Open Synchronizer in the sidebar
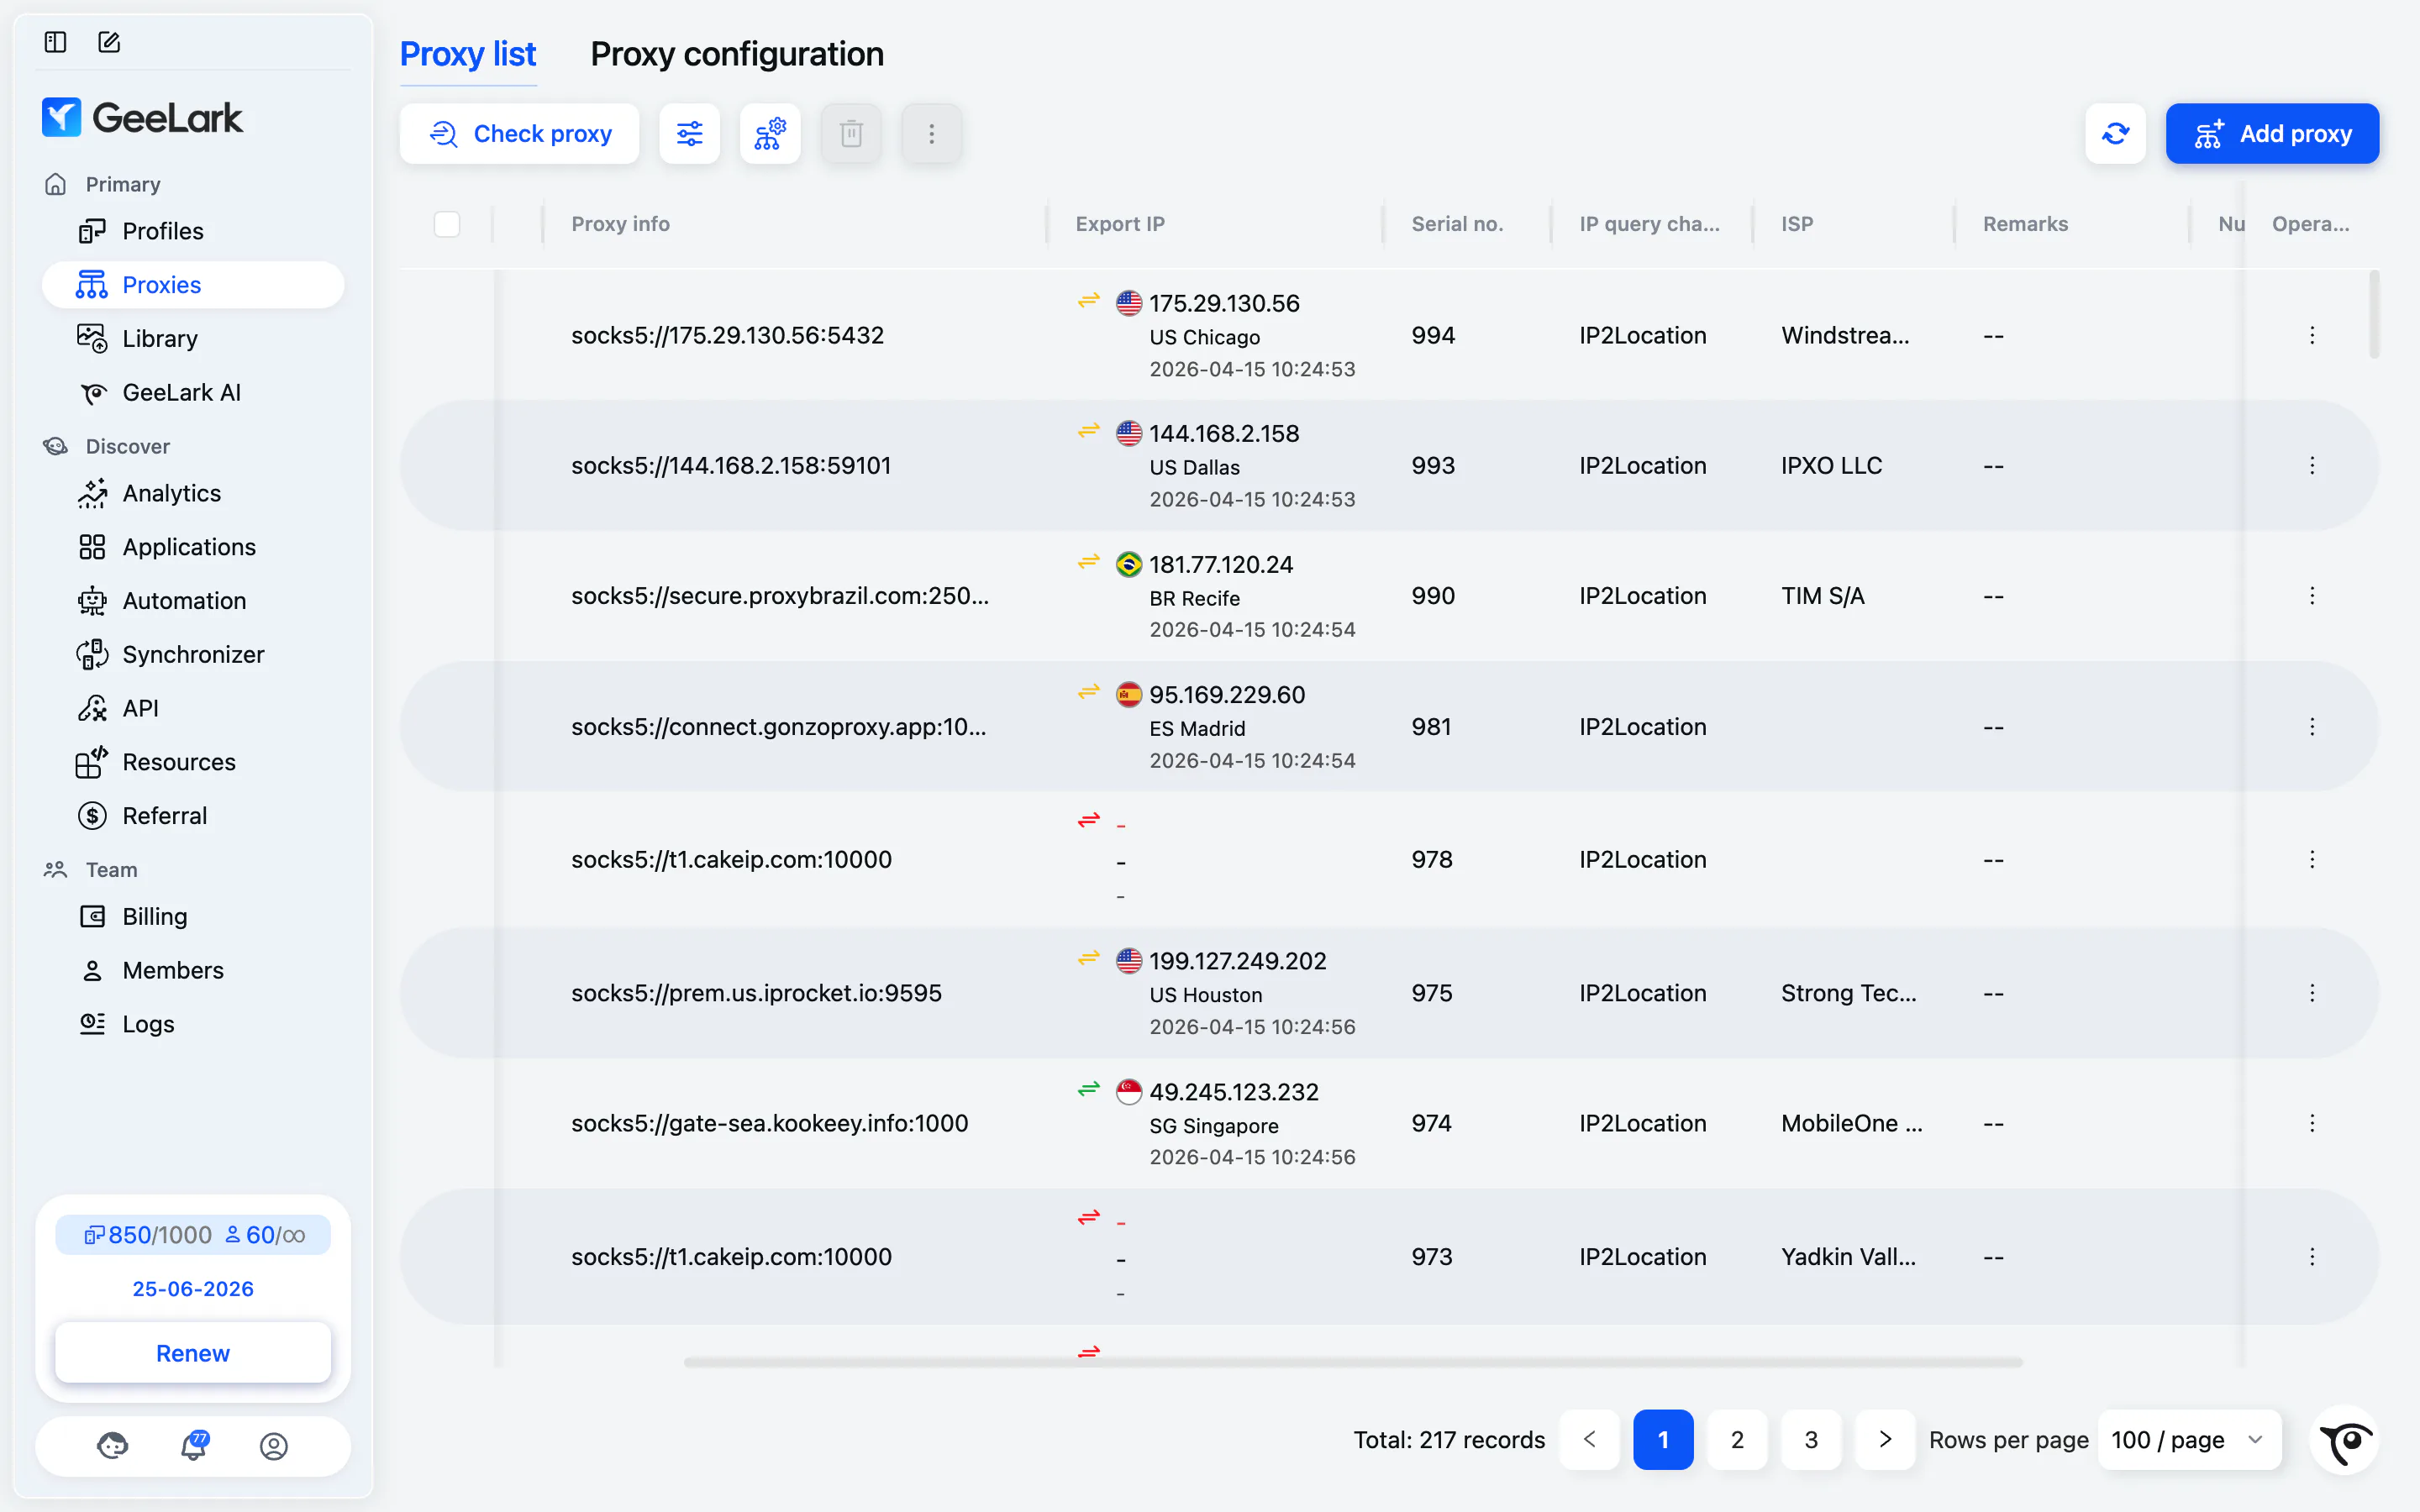 (x=193, y=655)
